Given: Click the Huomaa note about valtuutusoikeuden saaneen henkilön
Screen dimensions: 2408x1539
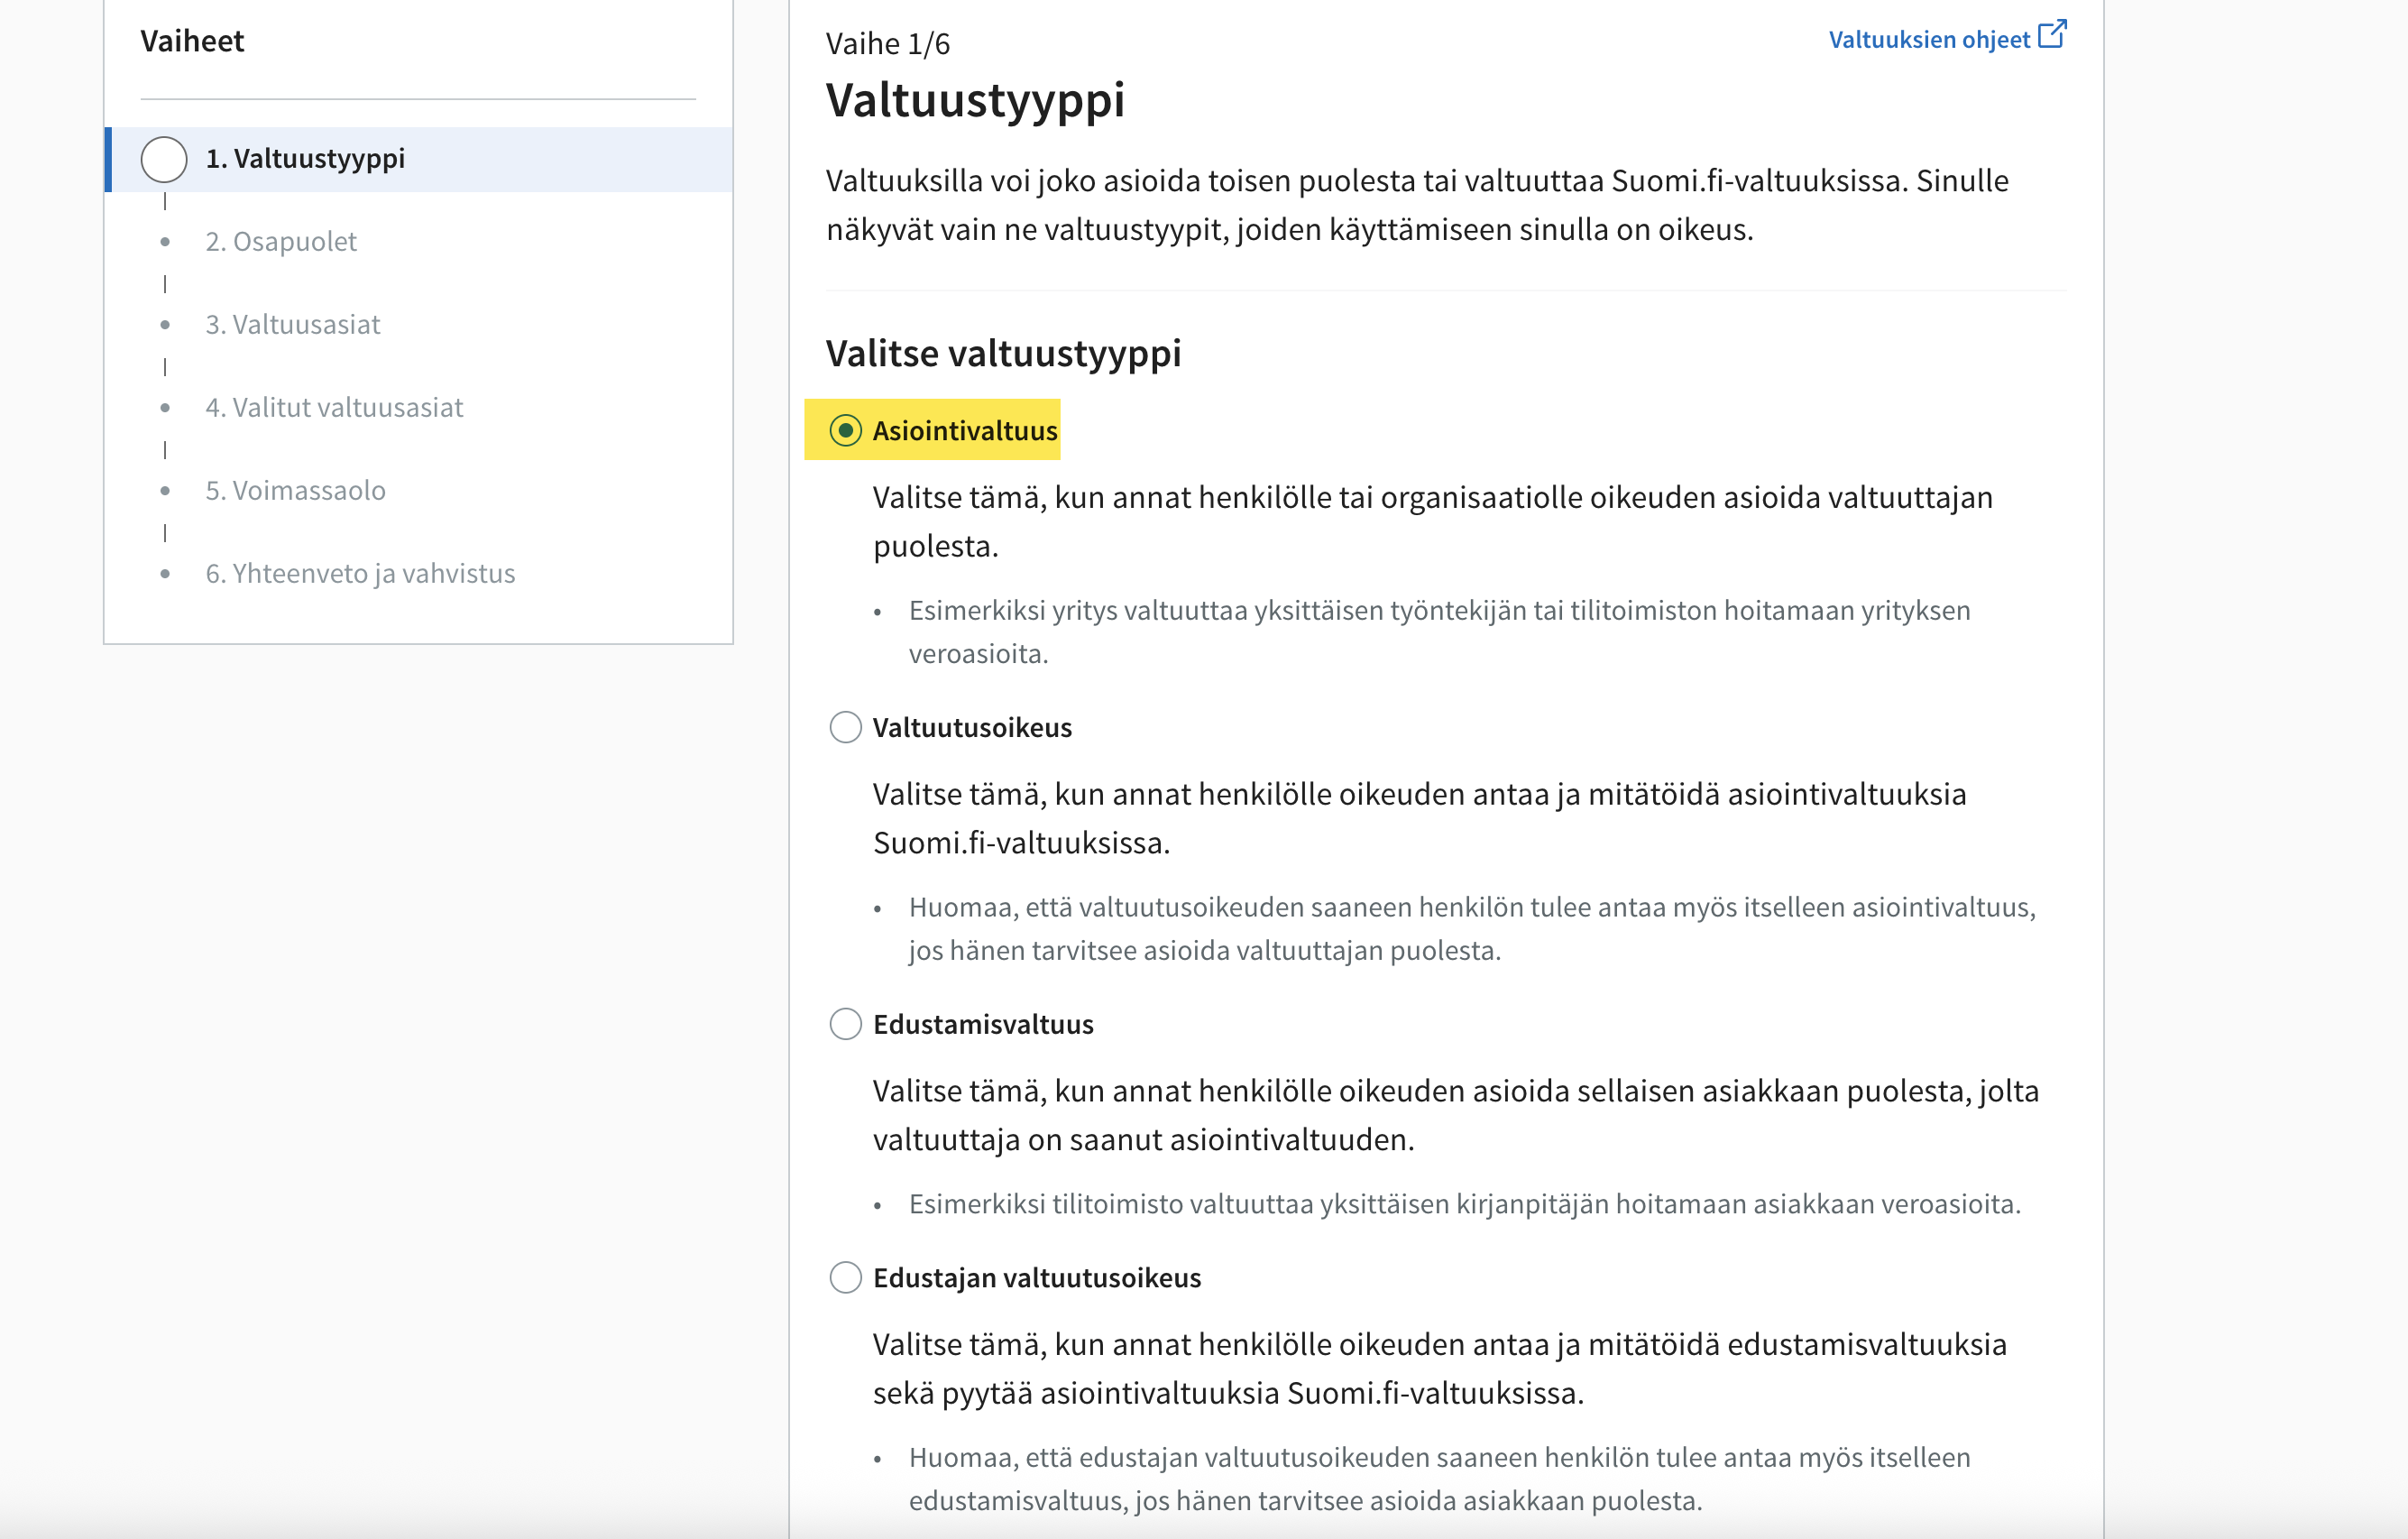Looking at the screenshot, I should (x=1472, y=928).
